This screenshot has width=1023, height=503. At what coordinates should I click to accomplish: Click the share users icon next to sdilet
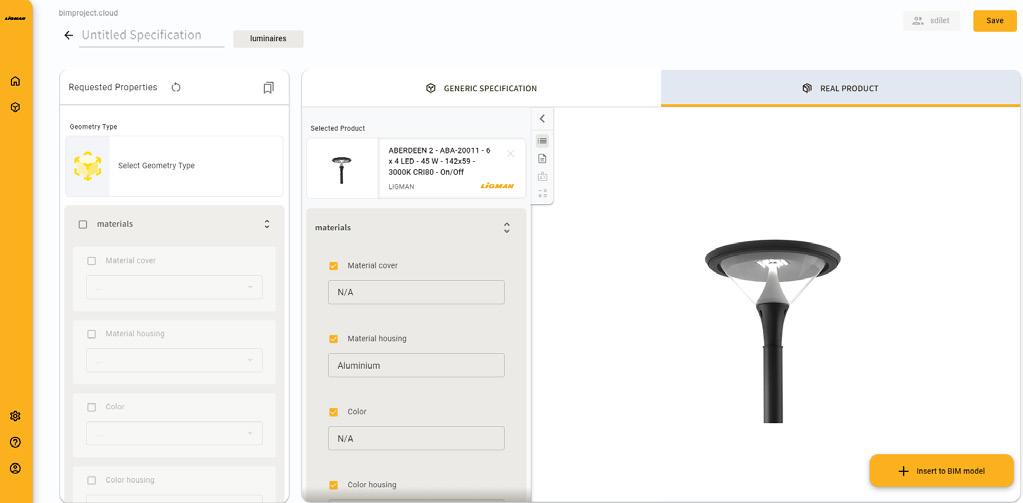(918, 21)
